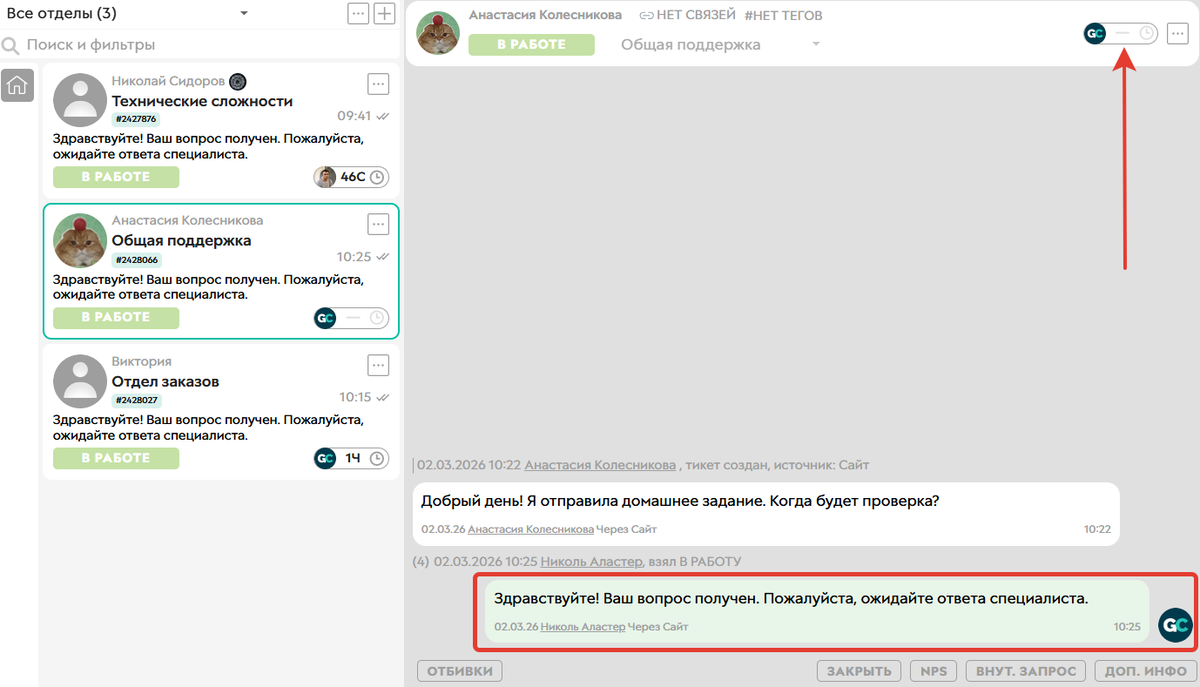Click ticket number #2428027
Viewport: 1200px width, 687px height.
click(x=136, y=400)
